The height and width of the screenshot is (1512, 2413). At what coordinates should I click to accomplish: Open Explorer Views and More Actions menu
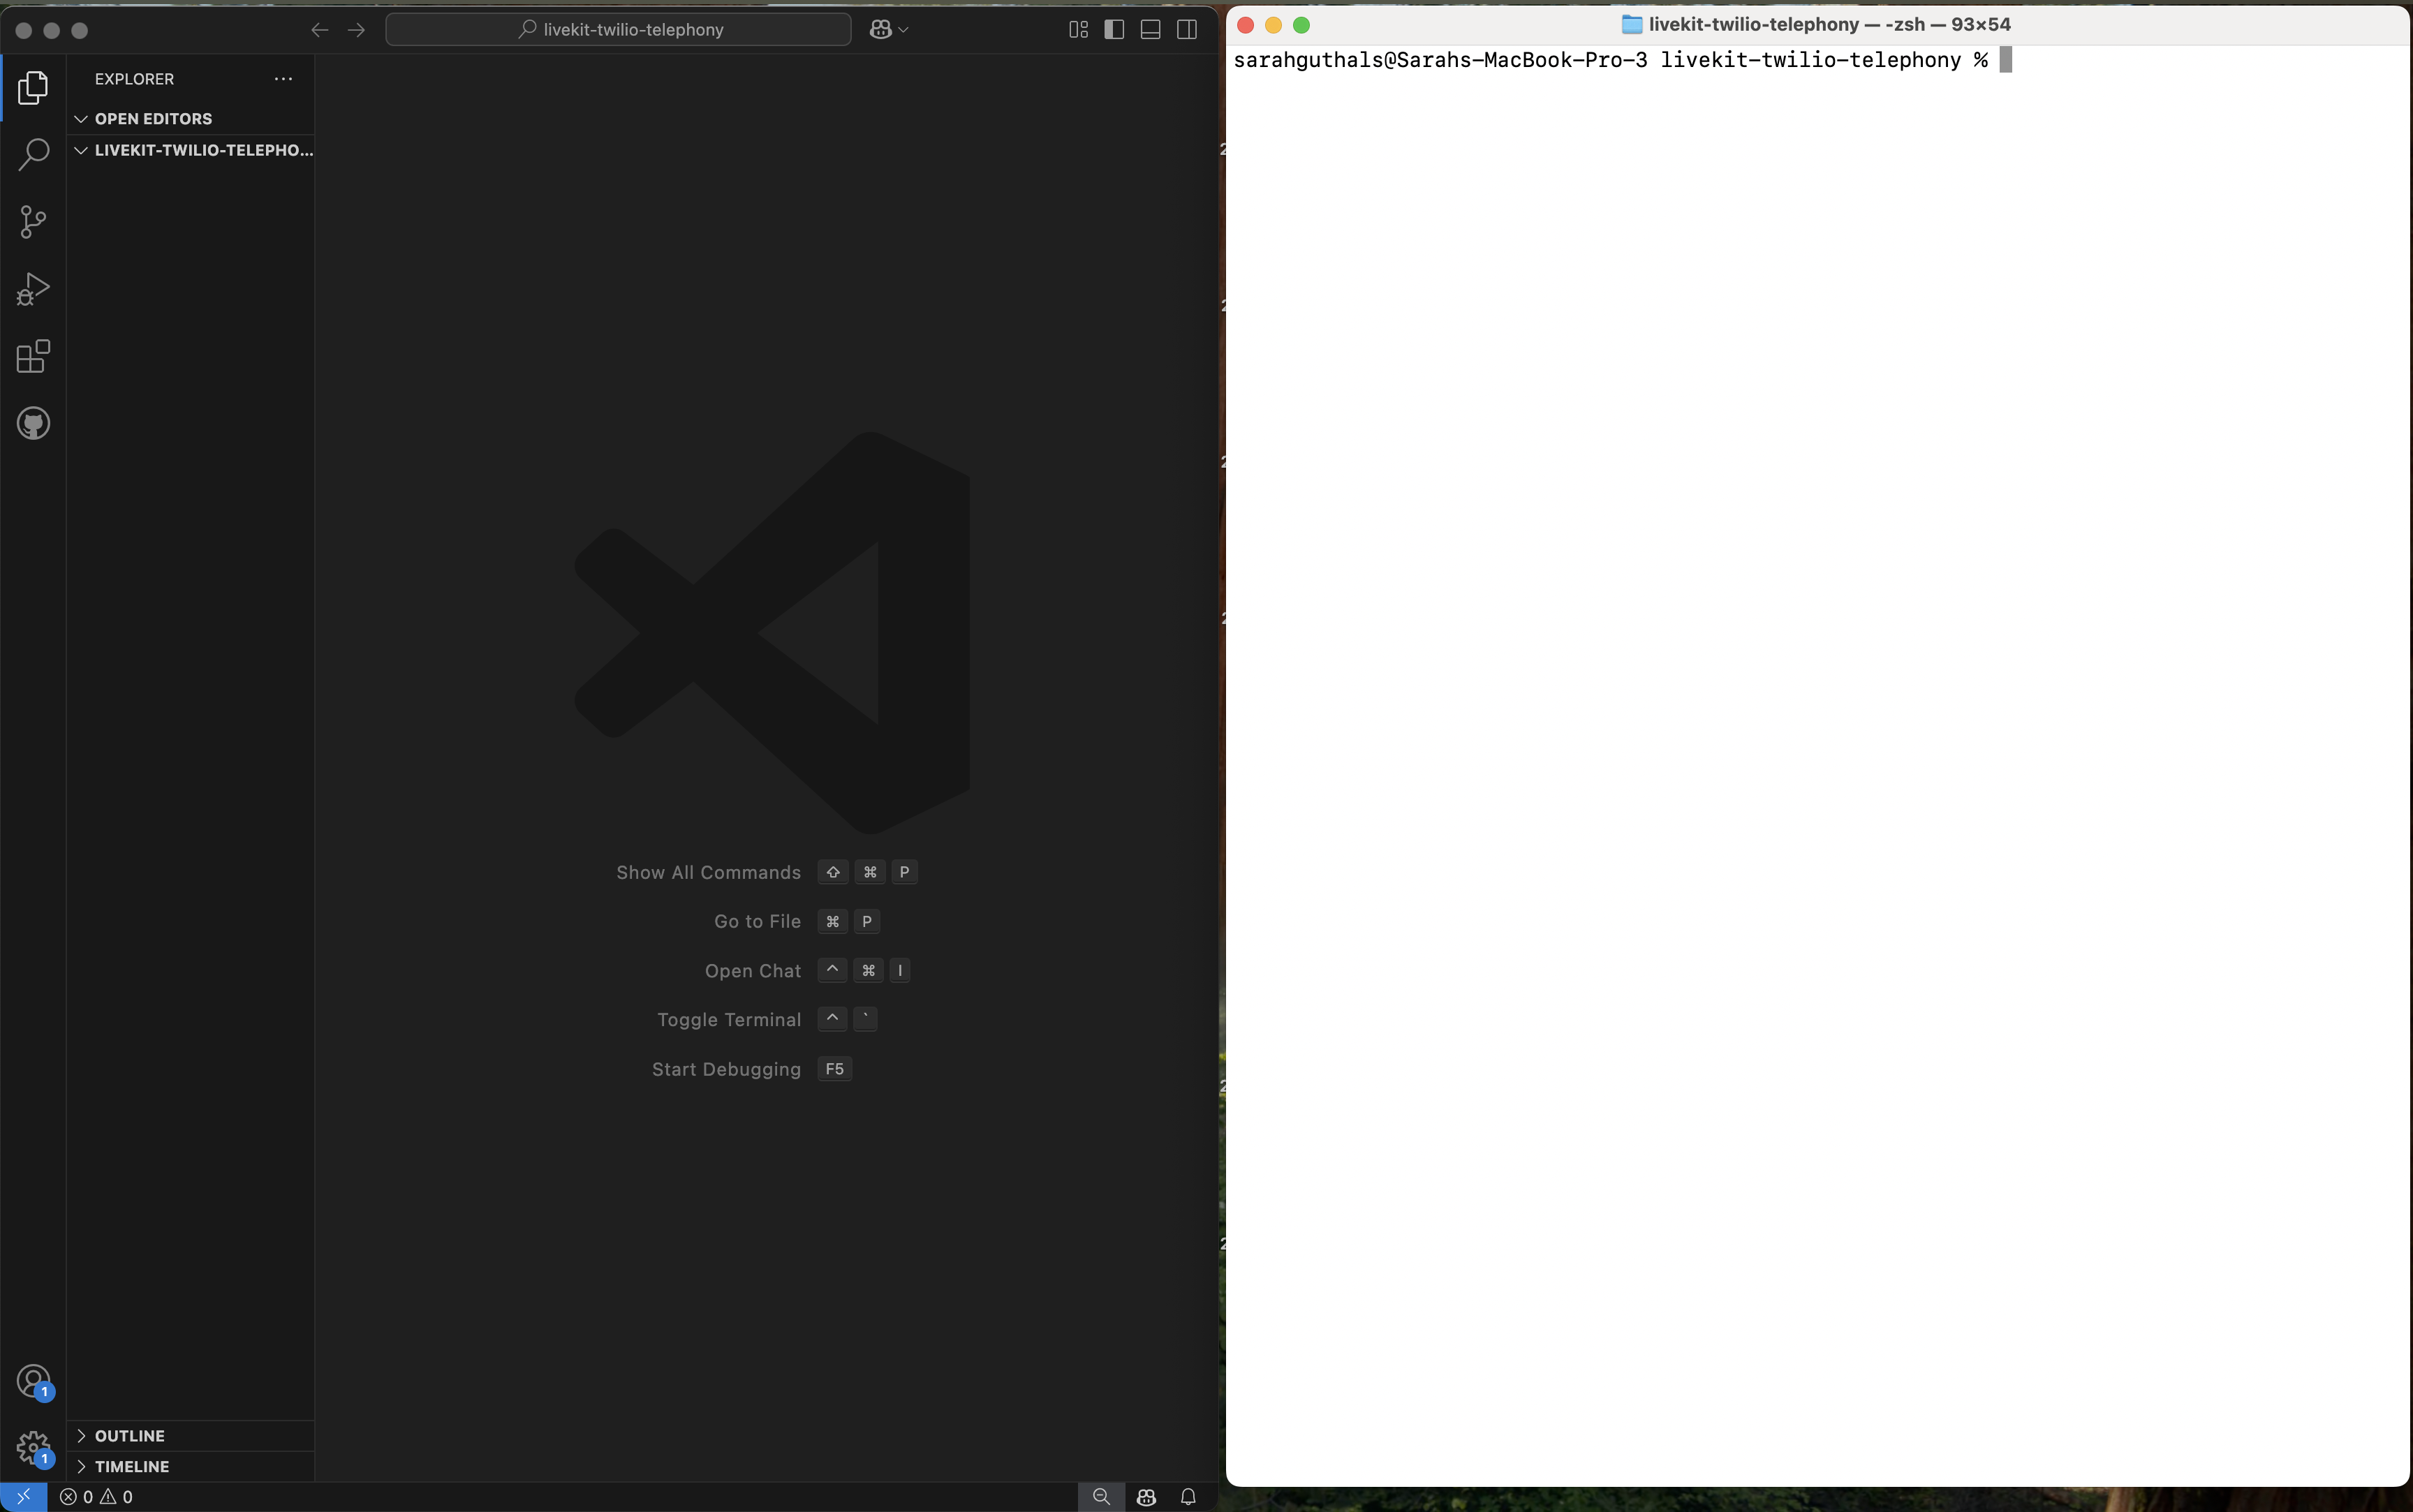pos(284,79)
